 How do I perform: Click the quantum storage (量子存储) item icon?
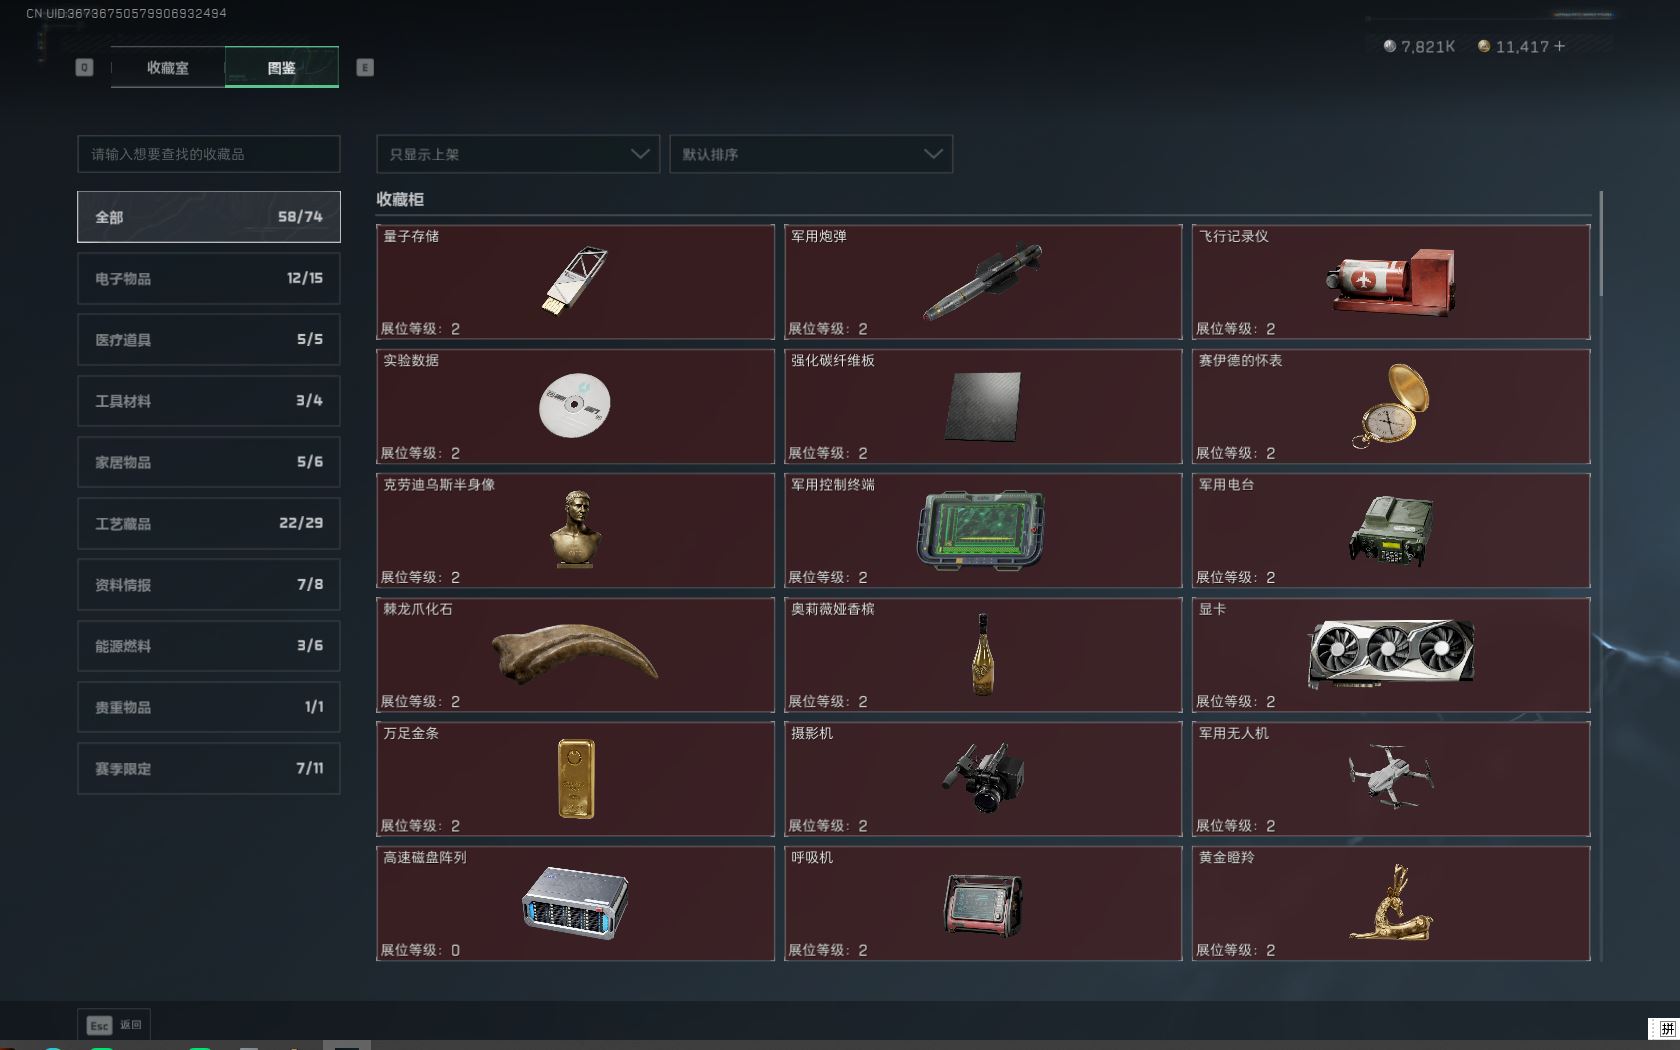[575, 281]
